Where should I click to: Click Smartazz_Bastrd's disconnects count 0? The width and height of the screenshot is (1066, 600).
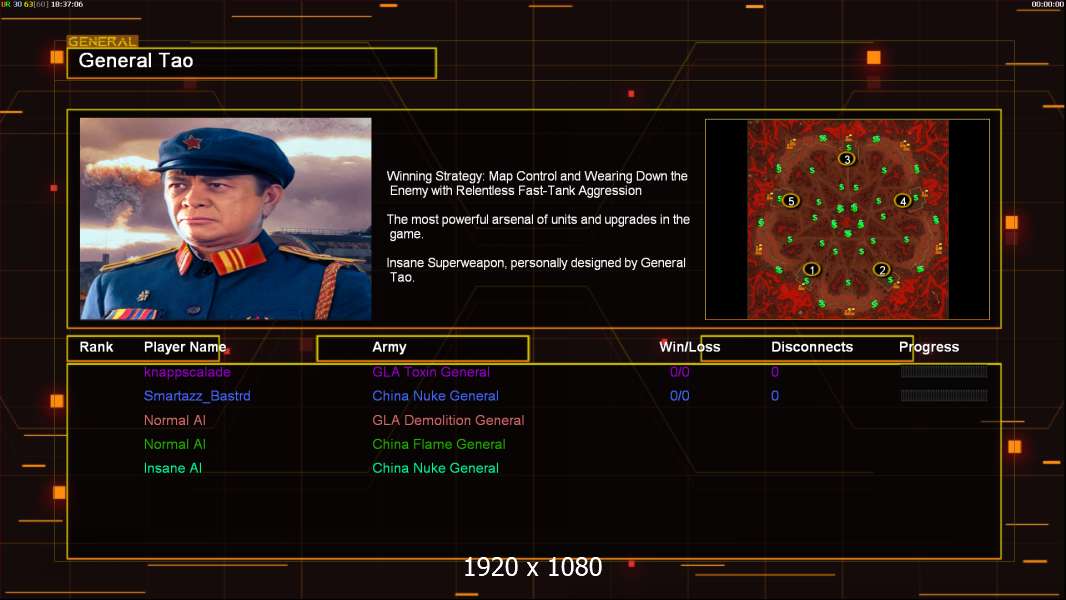click(775, 395)
